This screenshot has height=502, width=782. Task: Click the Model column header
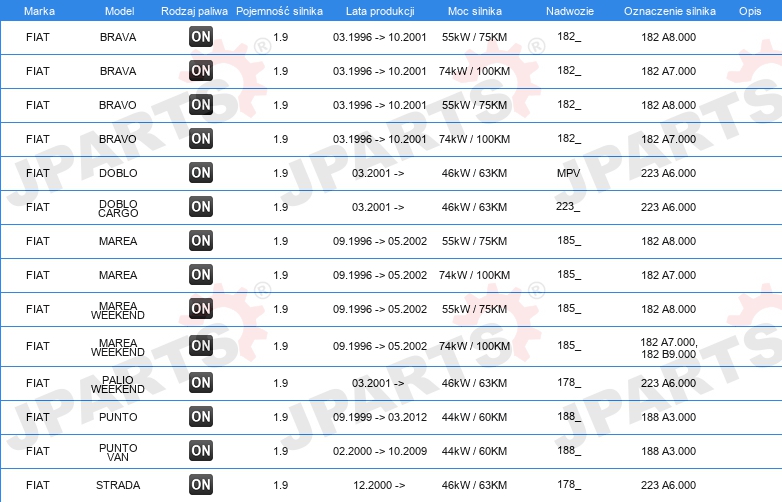[120, 11]
